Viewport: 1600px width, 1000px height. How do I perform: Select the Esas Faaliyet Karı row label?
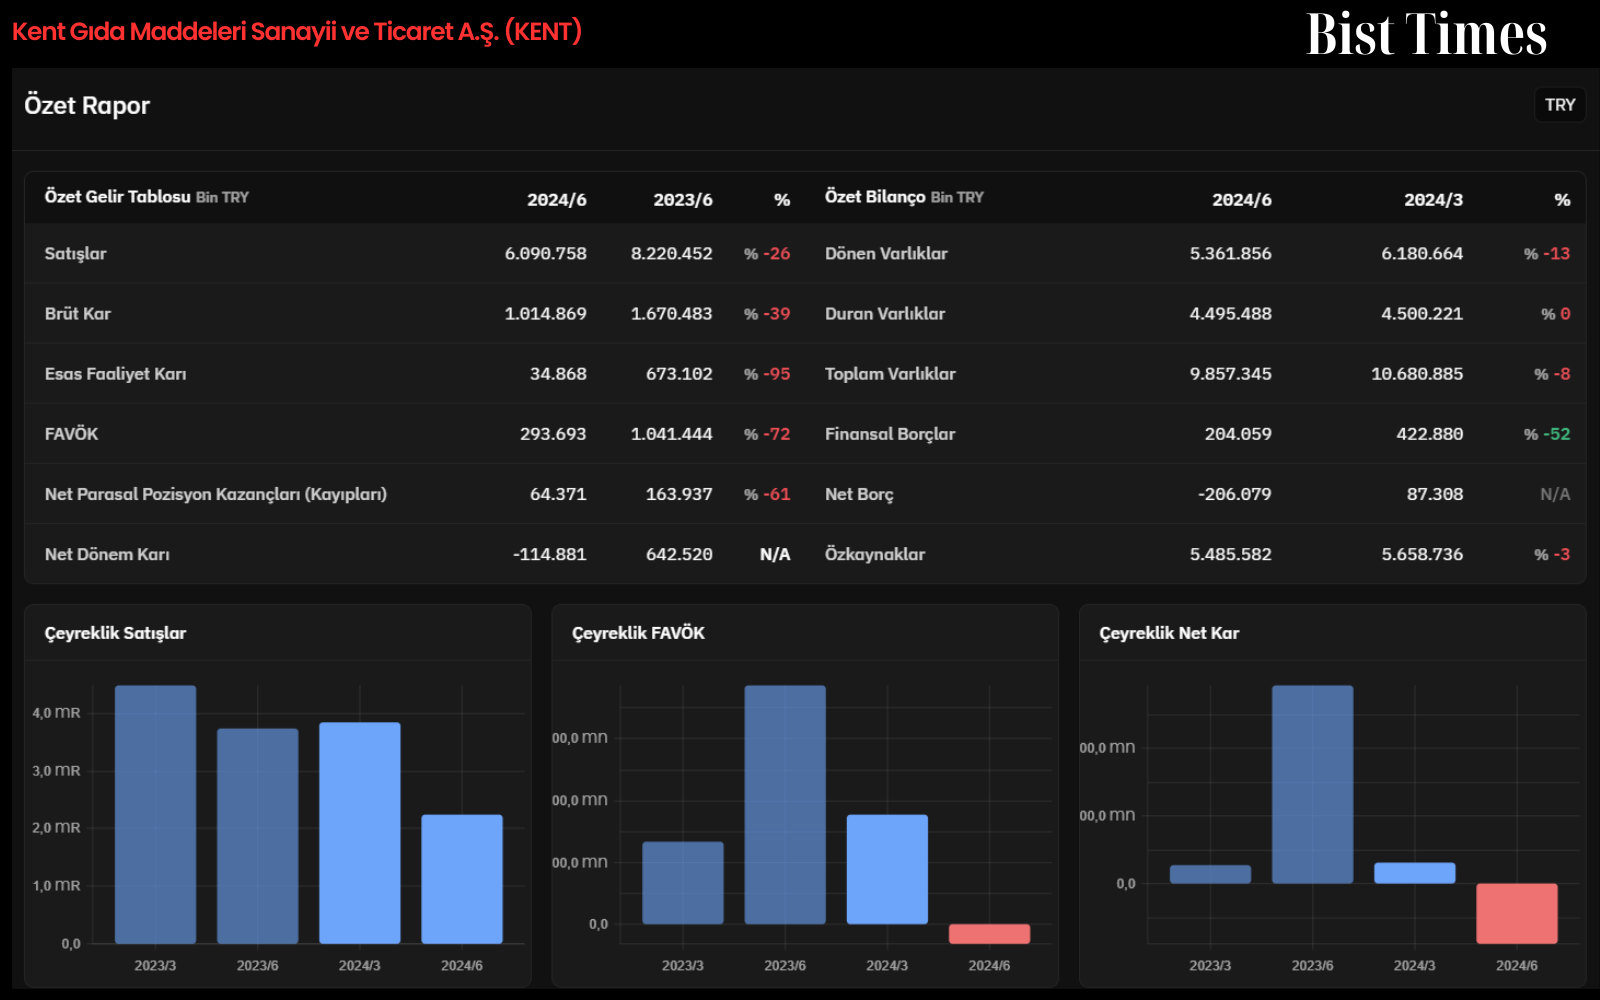point(115,374)
